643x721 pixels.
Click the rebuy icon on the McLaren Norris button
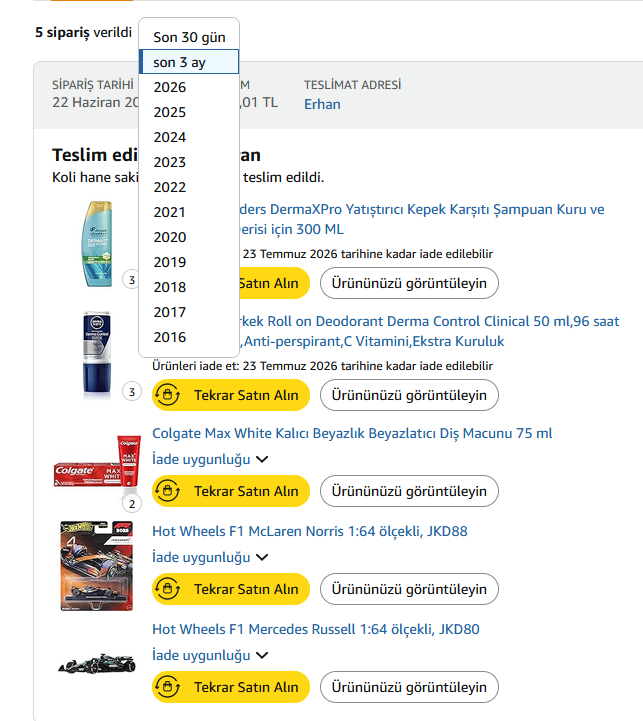(x=167, y=589)
